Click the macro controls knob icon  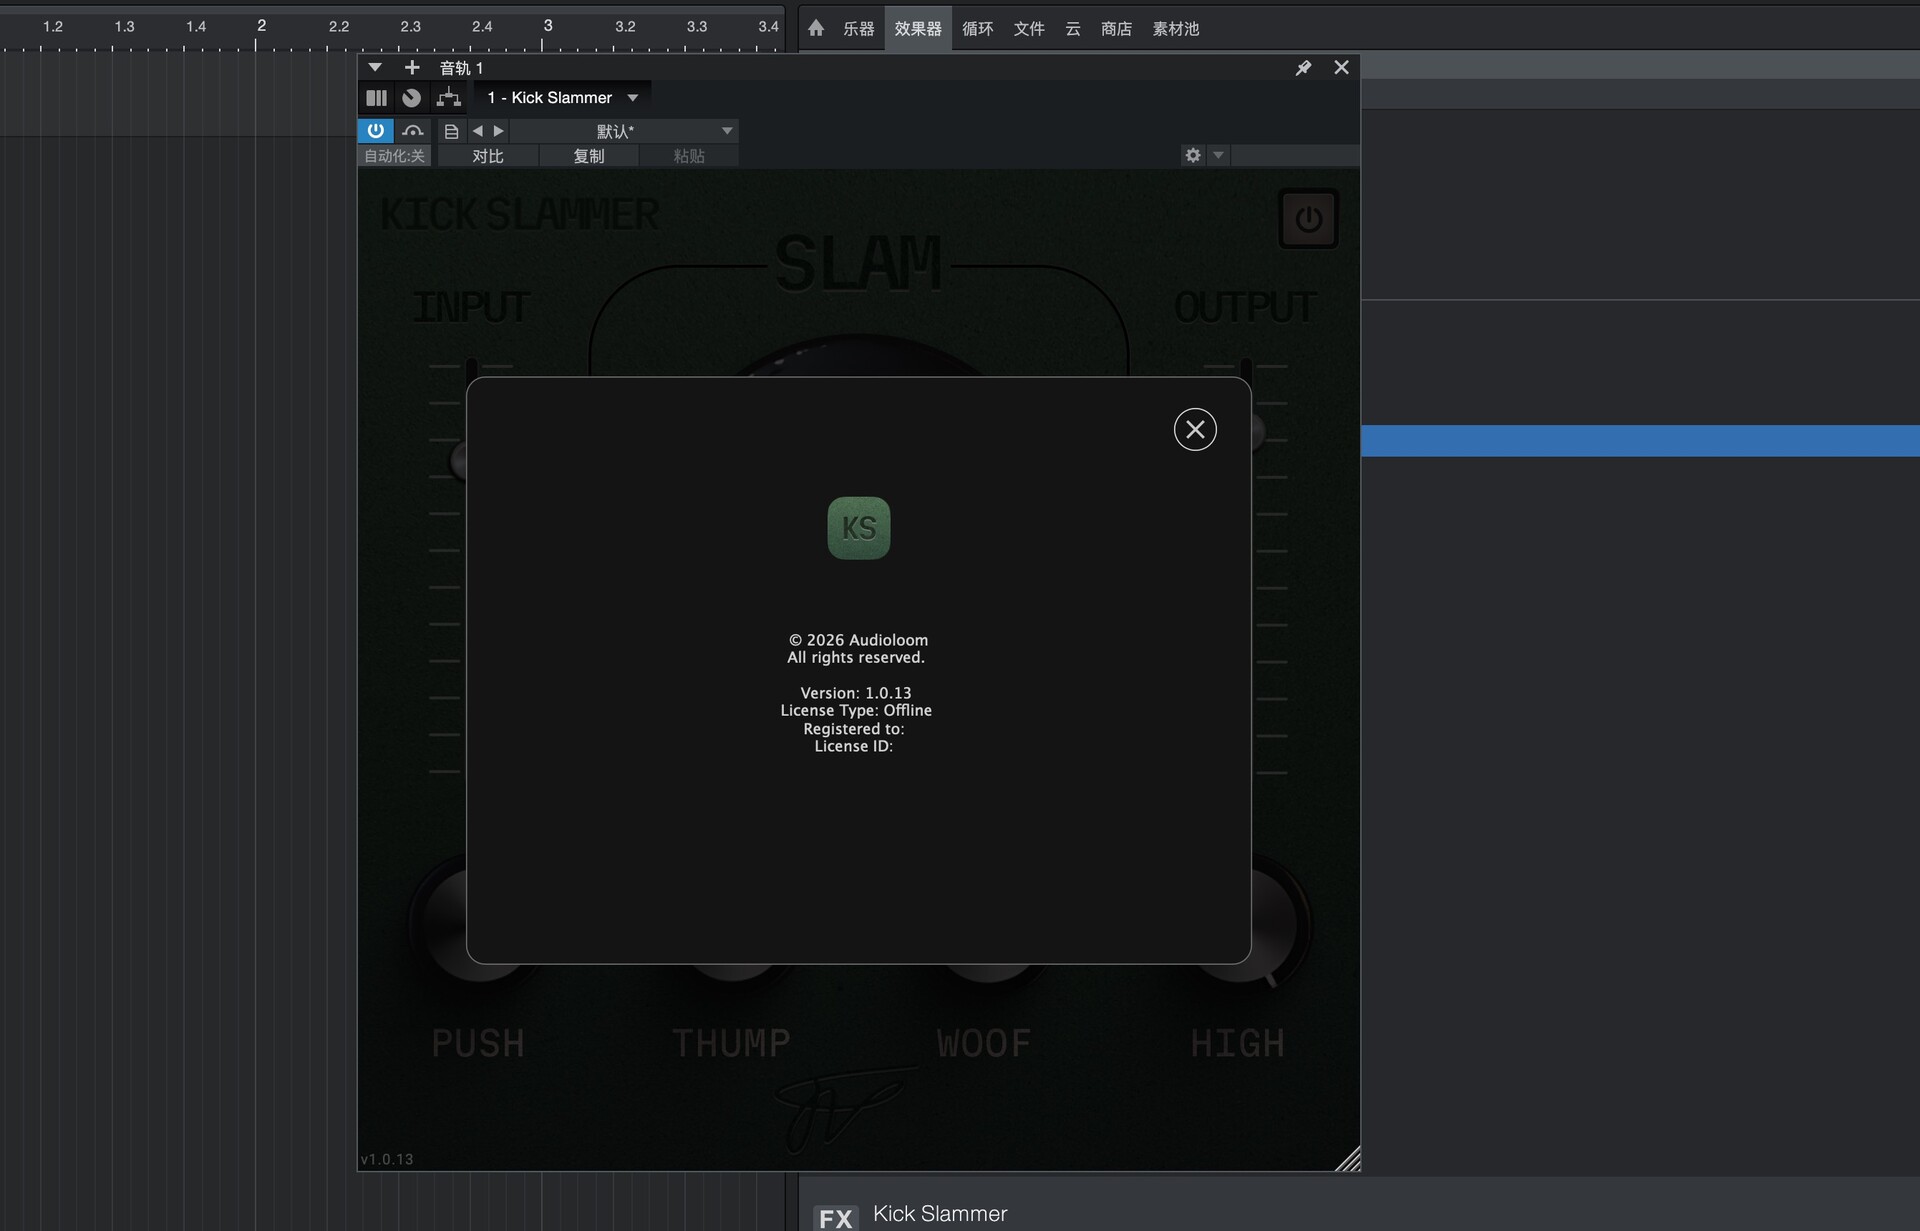(x=411, y=98)
